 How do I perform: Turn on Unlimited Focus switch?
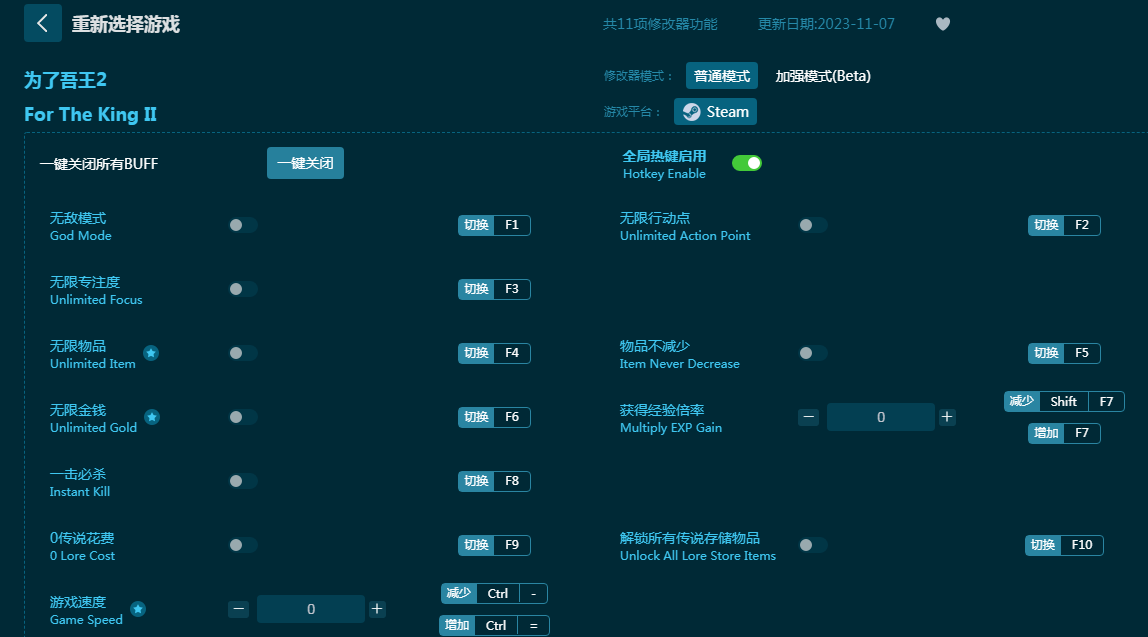click(243, 289)
